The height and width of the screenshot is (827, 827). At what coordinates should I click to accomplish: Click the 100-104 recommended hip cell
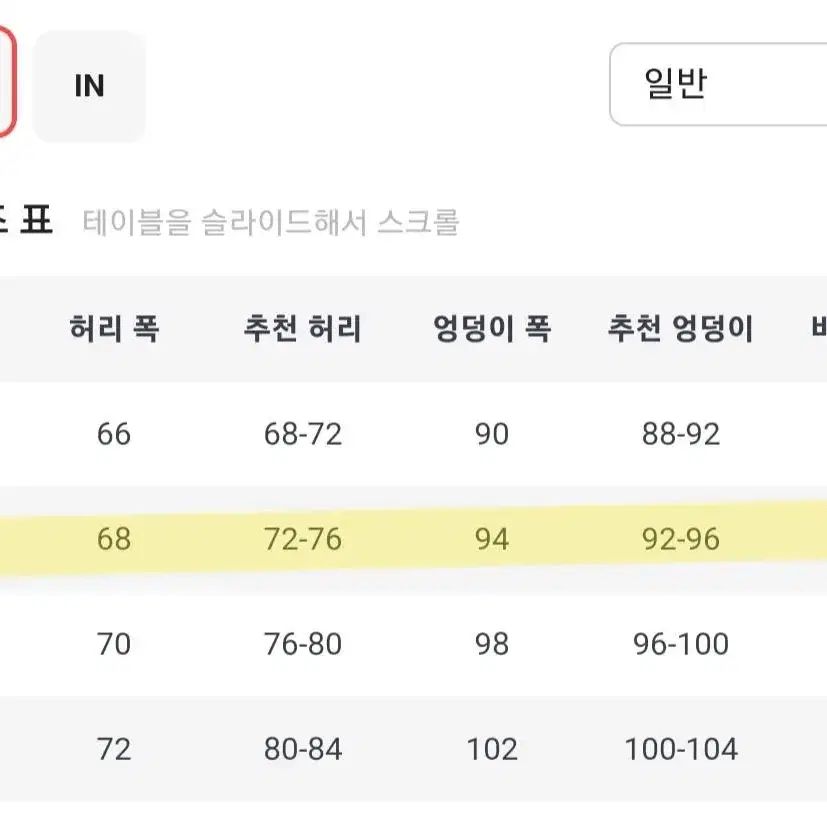680,749
